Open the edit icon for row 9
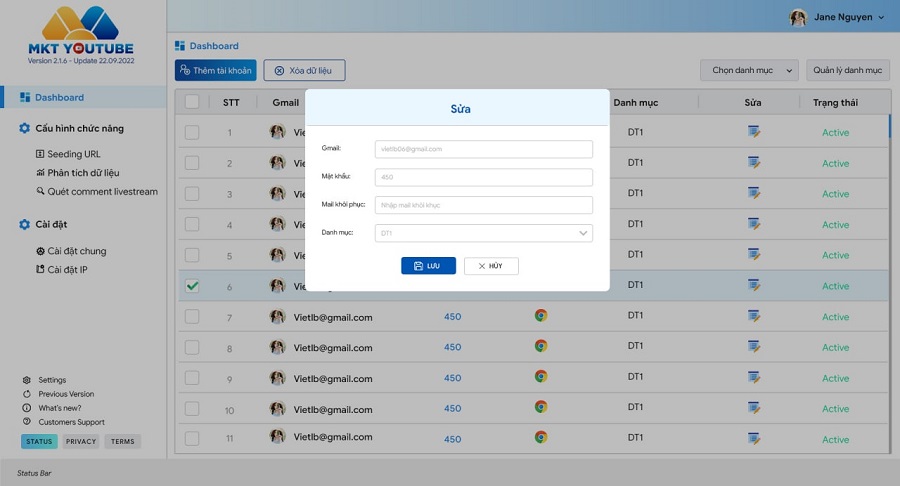The width and height of the screenshot is (900, 486). pyautogui.click(x=753, y=377)
